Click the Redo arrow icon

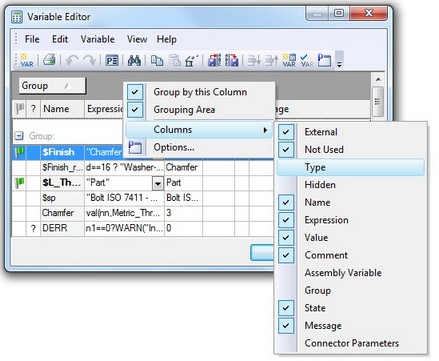point(89,60)
